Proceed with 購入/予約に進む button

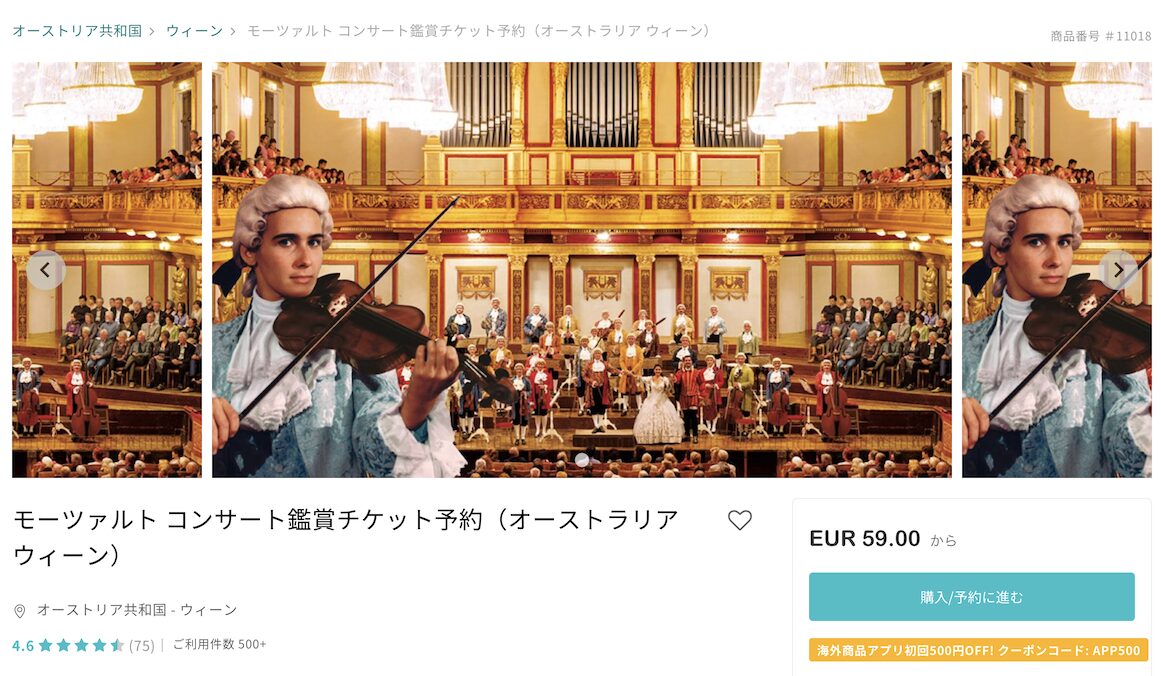pos(971,597)
